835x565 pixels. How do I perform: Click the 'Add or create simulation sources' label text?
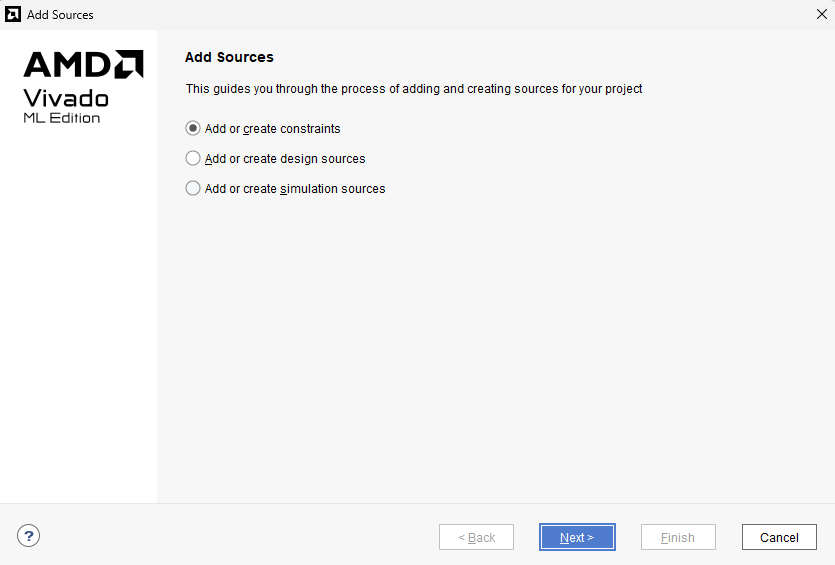tap(295, 189)
